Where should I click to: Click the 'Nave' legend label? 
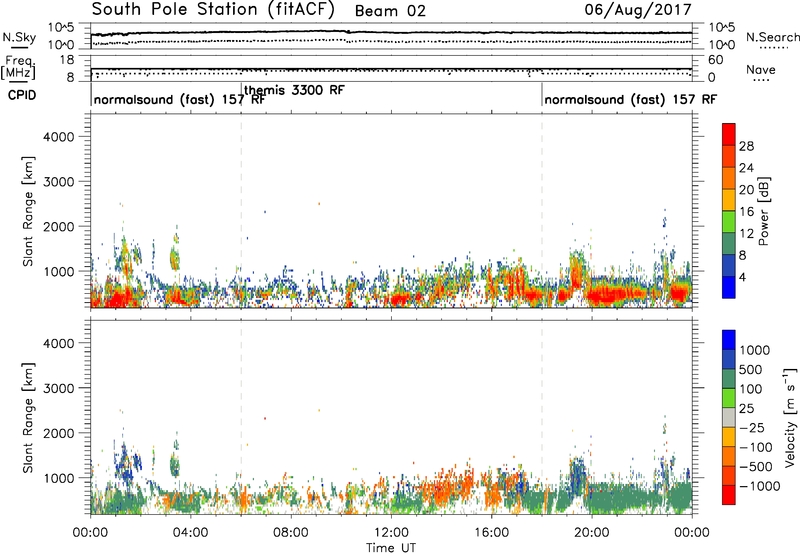point(761,70)
